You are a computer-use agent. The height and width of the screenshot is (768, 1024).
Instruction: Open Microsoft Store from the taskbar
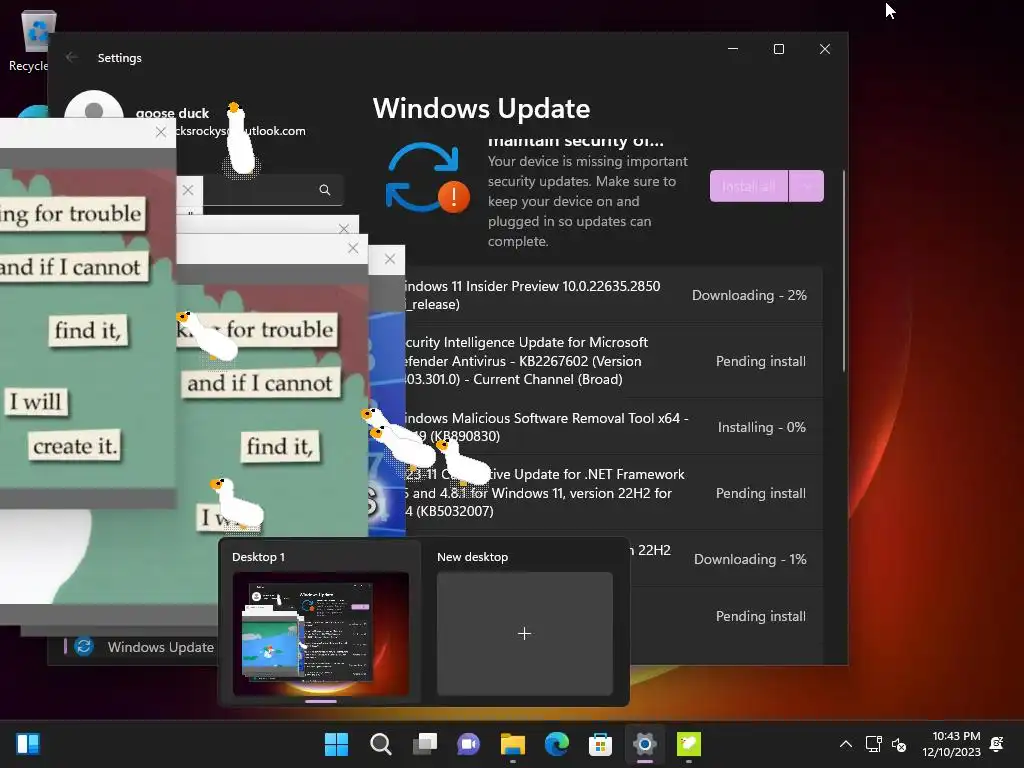pos(600,744)
